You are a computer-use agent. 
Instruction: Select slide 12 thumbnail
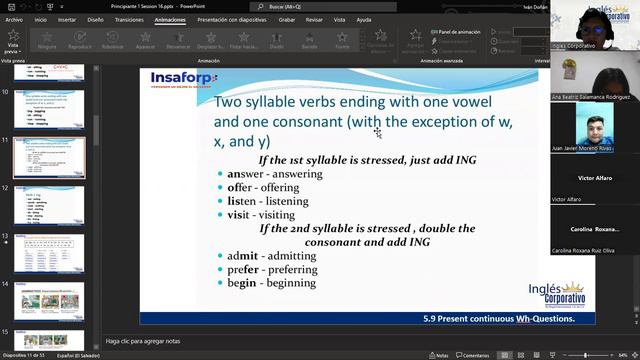pos(49,205)
